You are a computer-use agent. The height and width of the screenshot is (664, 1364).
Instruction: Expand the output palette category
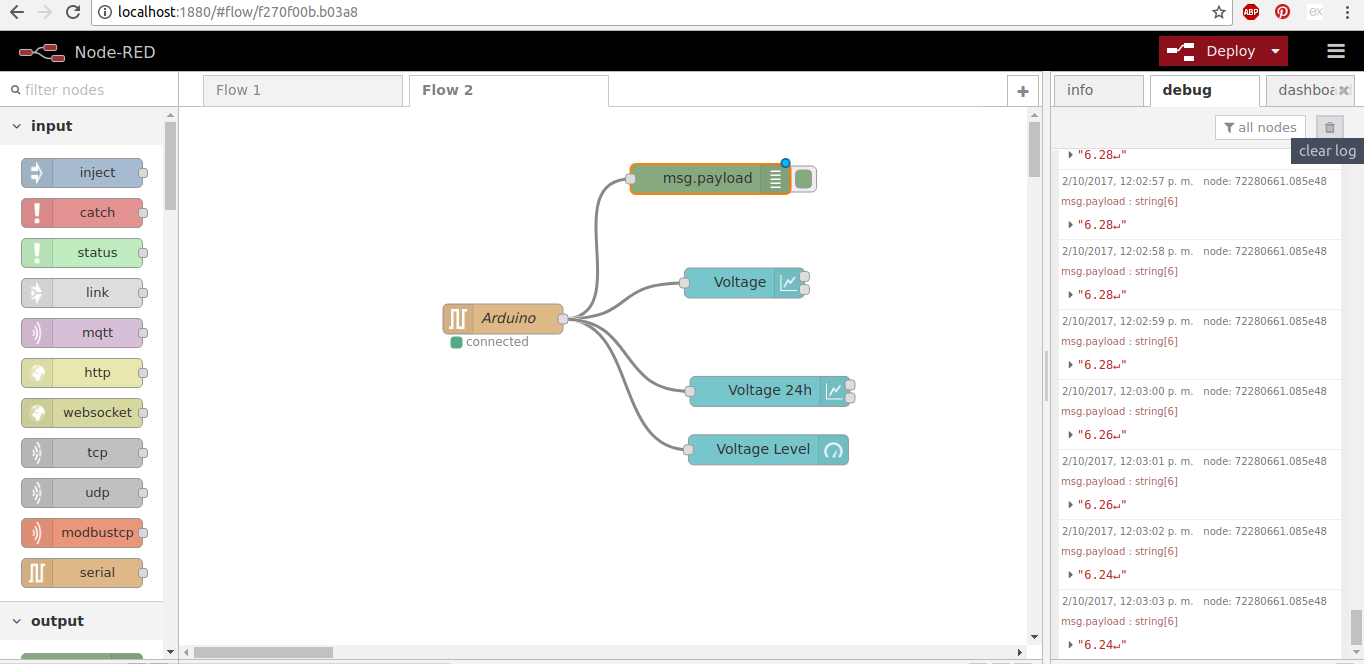(17, 621)
